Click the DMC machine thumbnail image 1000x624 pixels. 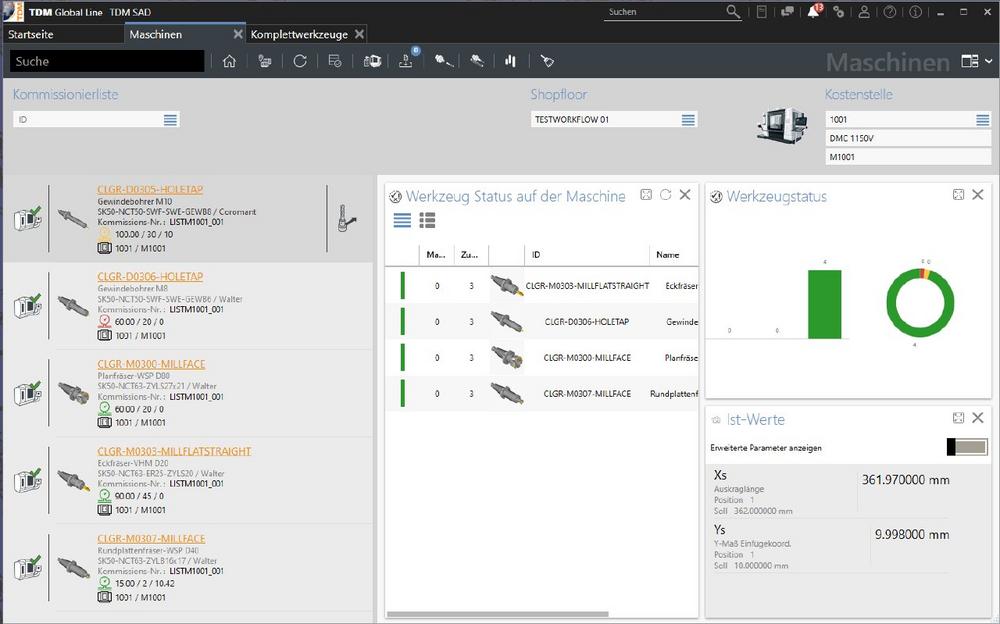point(783,124)
